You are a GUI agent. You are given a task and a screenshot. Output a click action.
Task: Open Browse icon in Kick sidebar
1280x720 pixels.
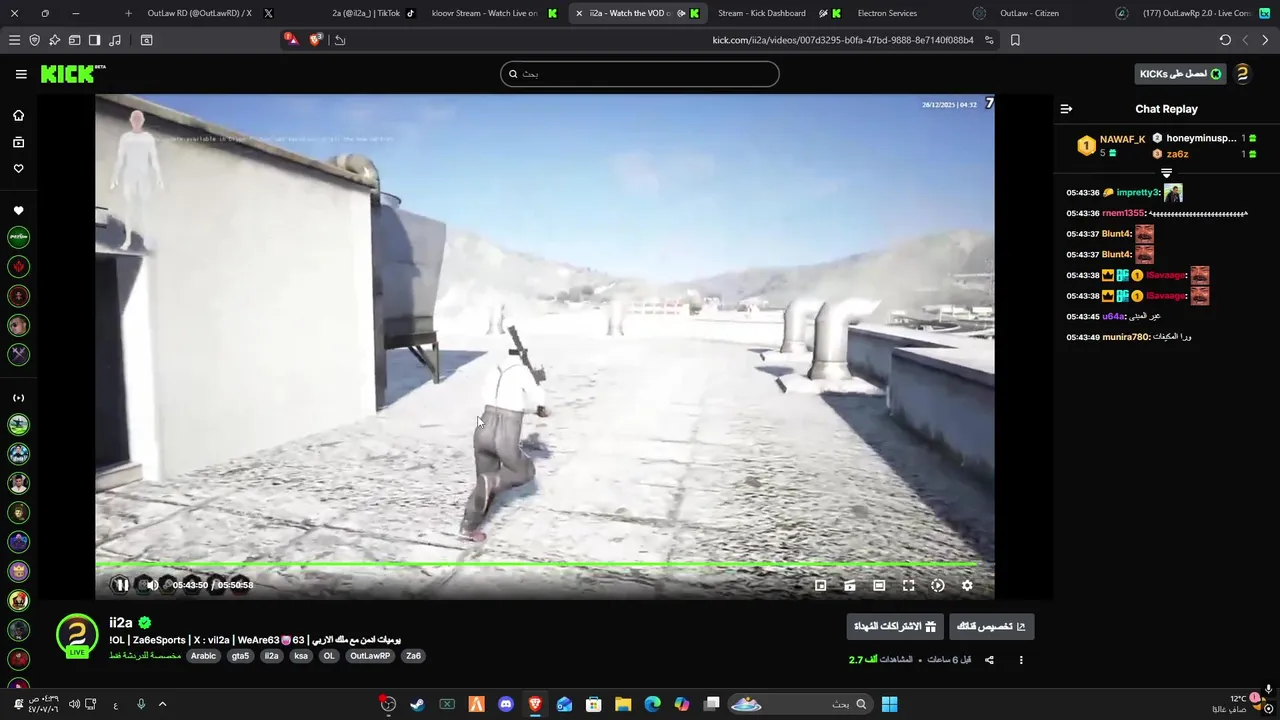(18, 142)
